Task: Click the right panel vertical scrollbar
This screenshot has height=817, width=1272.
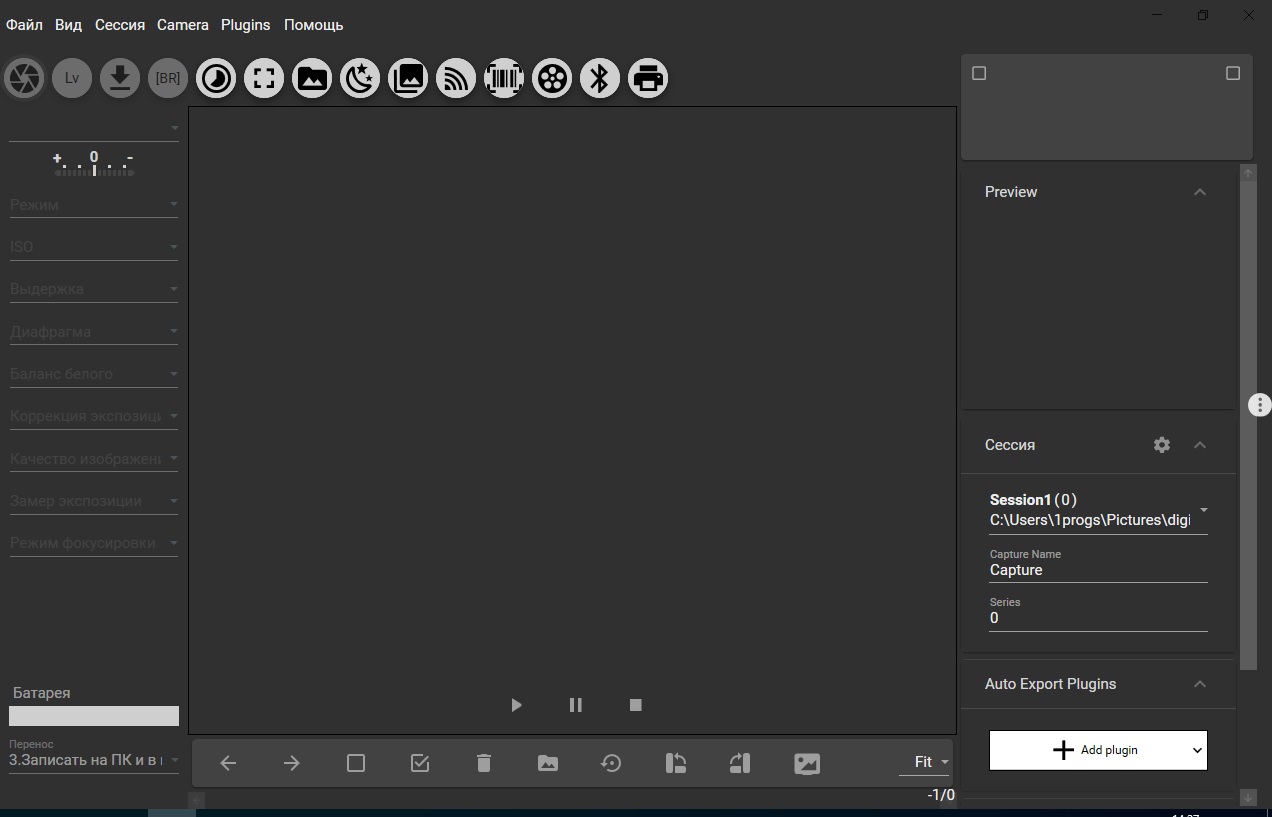Action: click(x=1248, y=425)
